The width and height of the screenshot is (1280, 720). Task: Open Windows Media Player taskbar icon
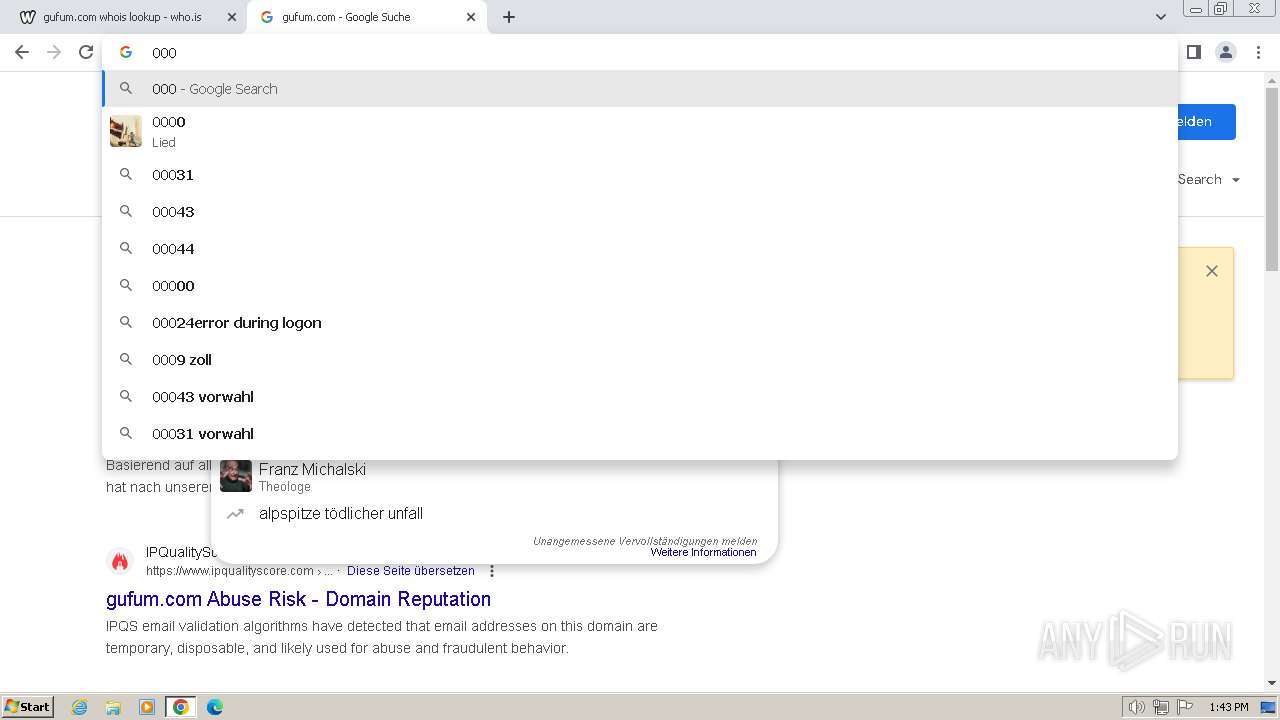click(x=147, y=707)
